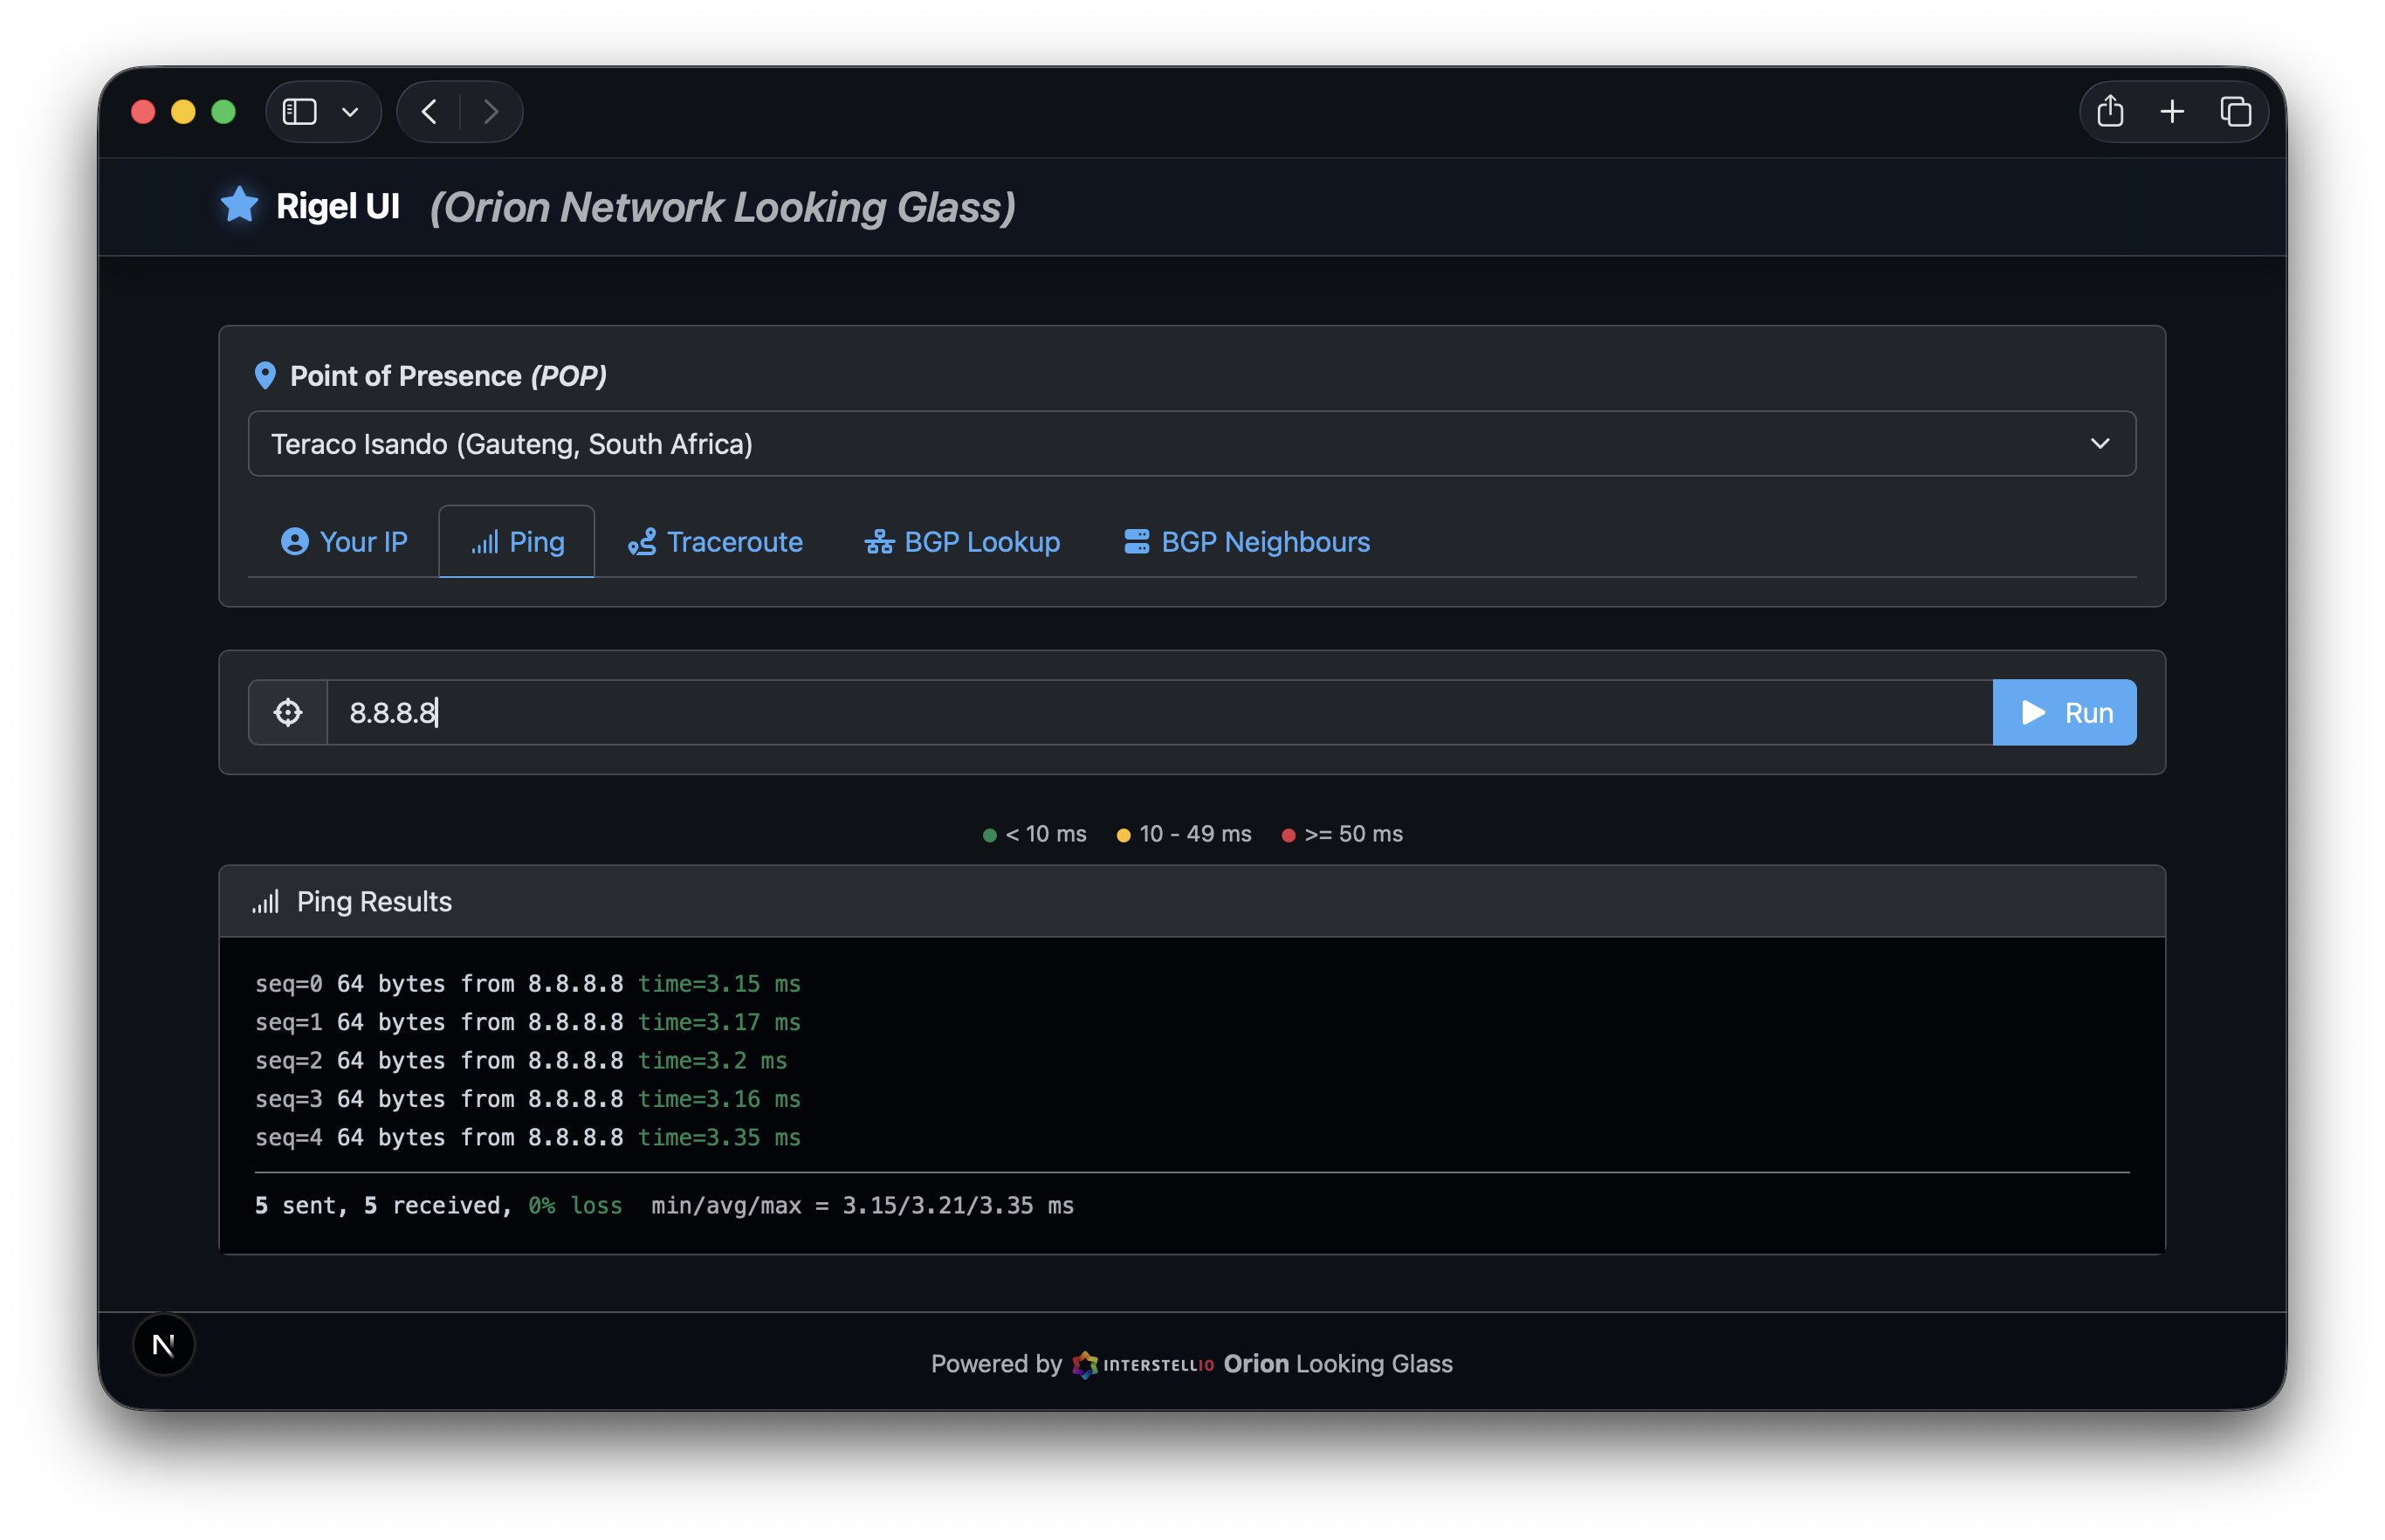This screenshot has height=1540, width=2385.
Task: Click the location pin icon beside Point of Presence
Action: click(x=265, y=376)
